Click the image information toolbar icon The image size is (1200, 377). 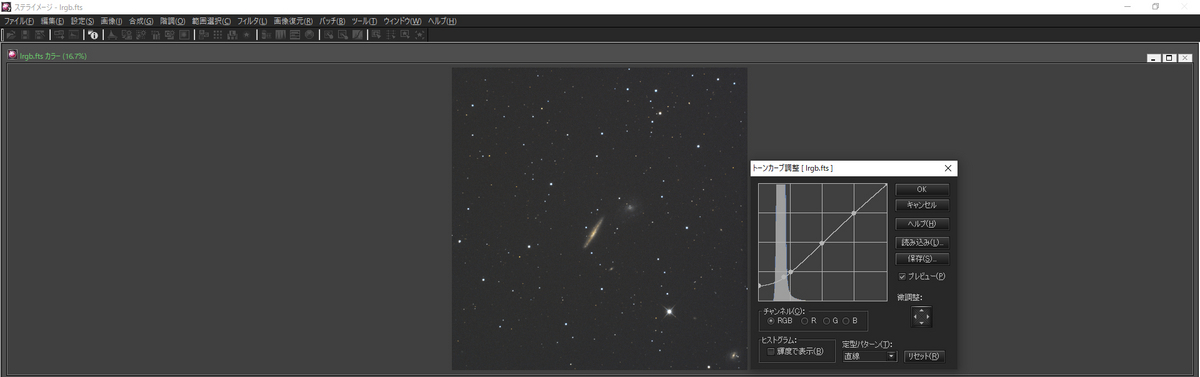94,35
